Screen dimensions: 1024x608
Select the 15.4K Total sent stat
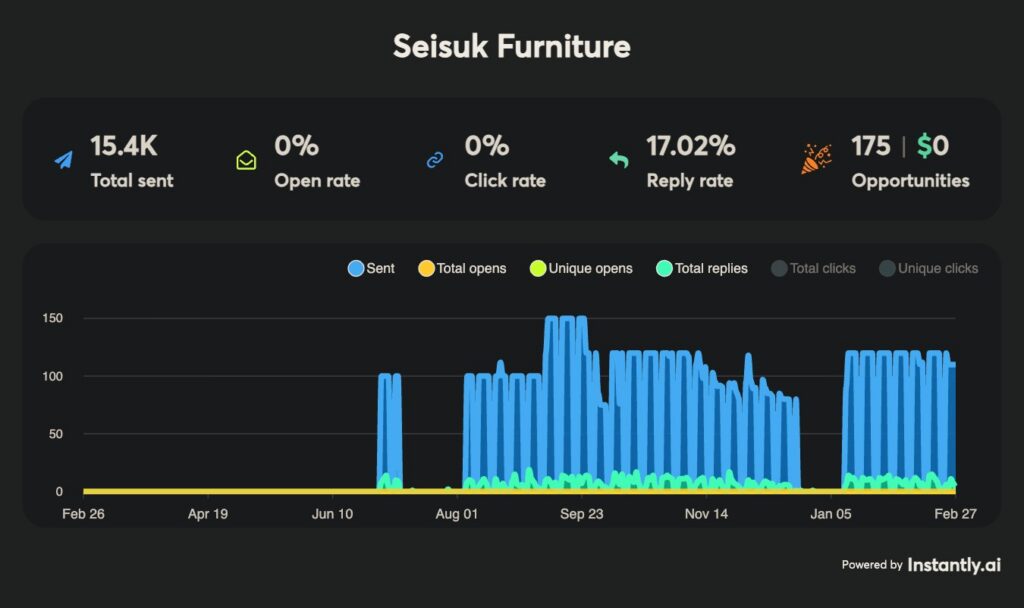point(124,146)
